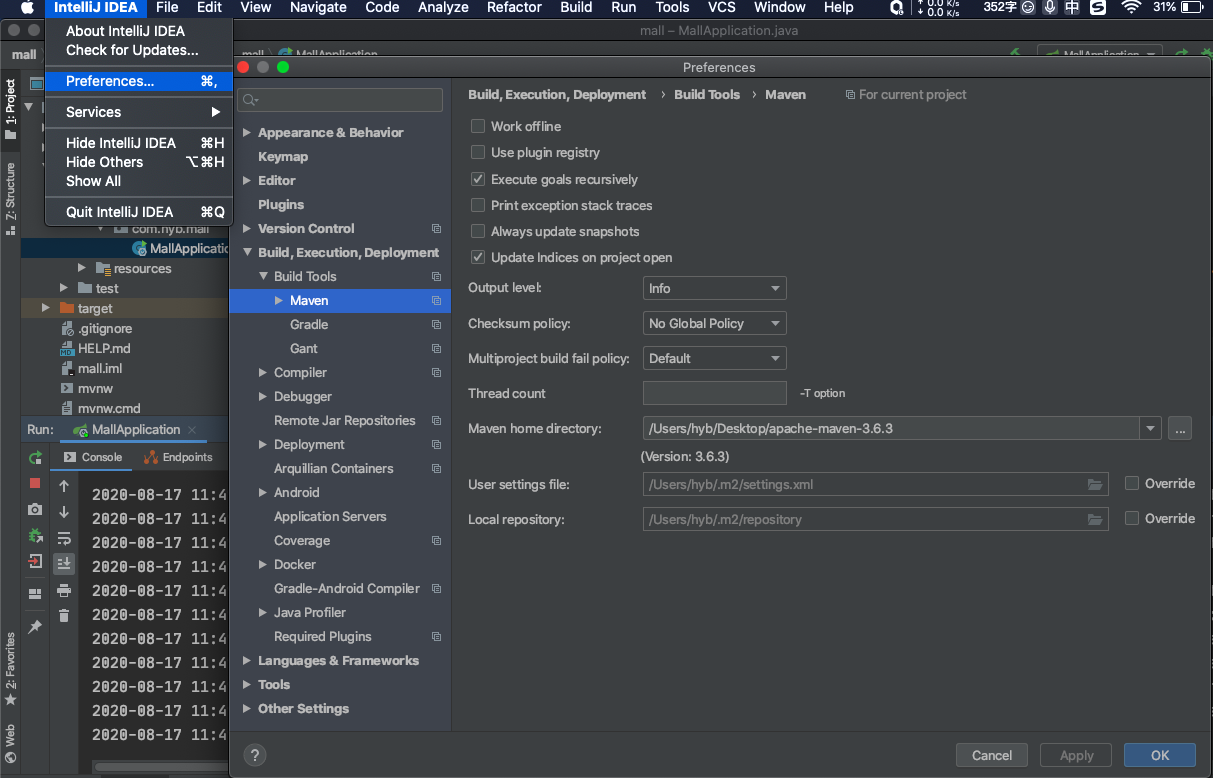This screenshot has width=1213, height=778.
Task: Click the Cancel button in Preferences
Action: (x=992, y=755)
